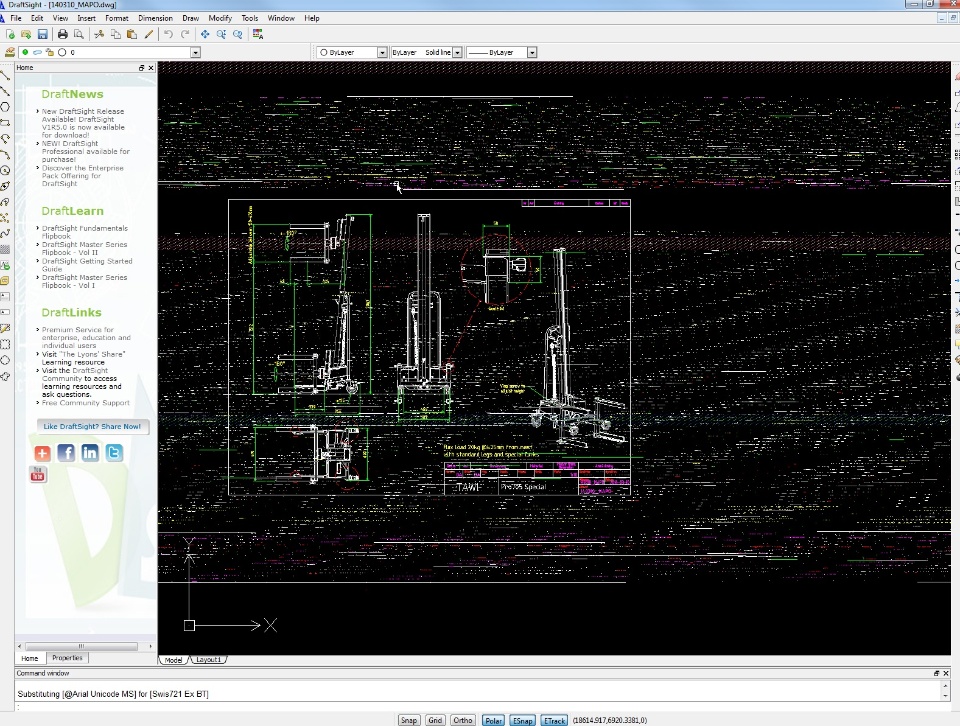Click the Facebook share icon
This screenshot has height=726, width=960.
pyautogui.click(x=66, y=453)
